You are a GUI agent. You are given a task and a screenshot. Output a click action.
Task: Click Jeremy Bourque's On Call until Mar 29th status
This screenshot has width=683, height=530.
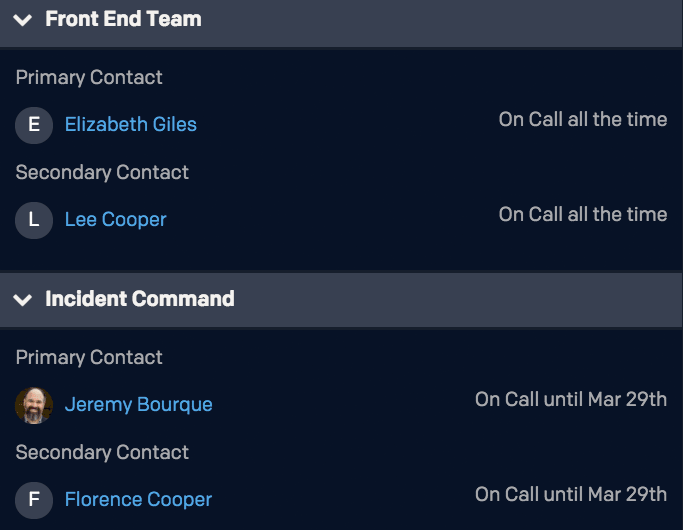pos(570,399)
